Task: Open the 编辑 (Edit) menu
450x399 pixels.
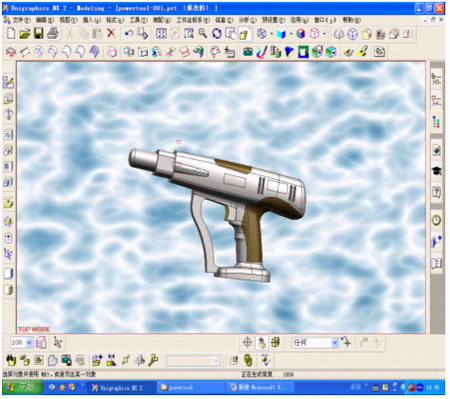Action: tap(44, 20)
